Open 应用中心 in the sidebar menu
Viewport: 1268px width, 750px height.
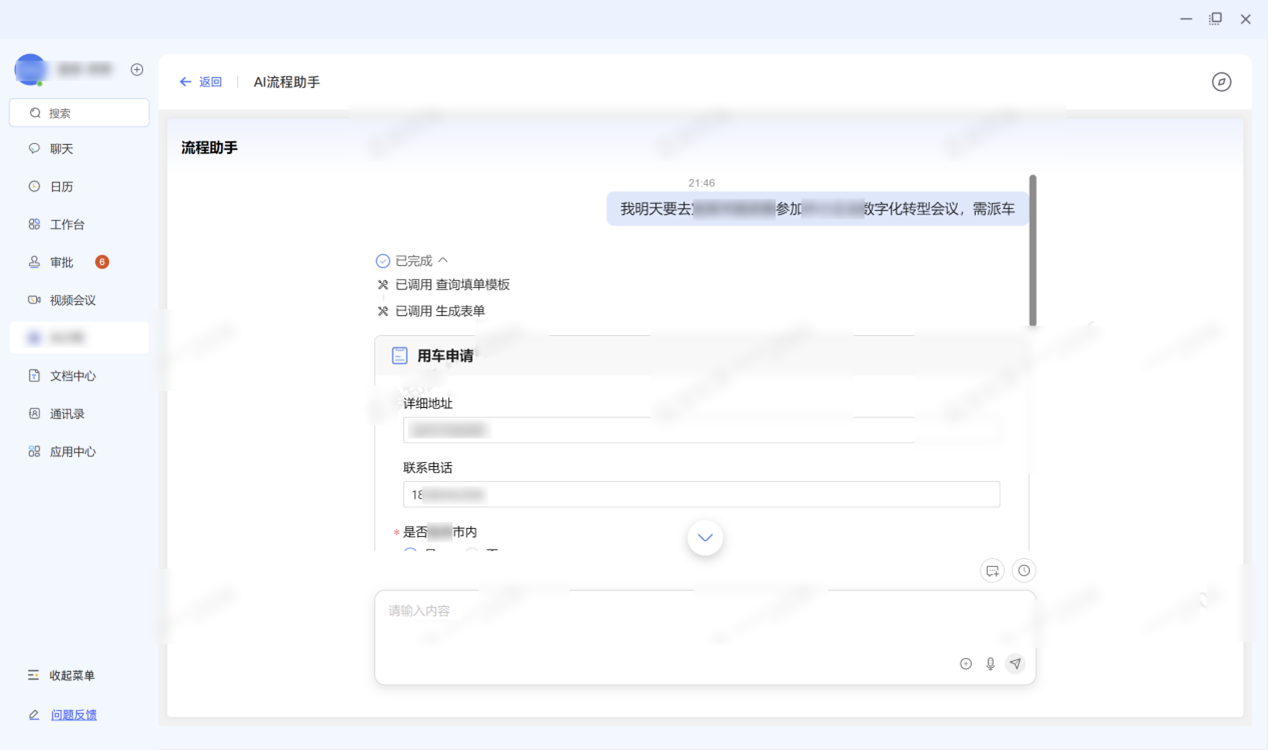pyautogui.click(x=35, y=451)
